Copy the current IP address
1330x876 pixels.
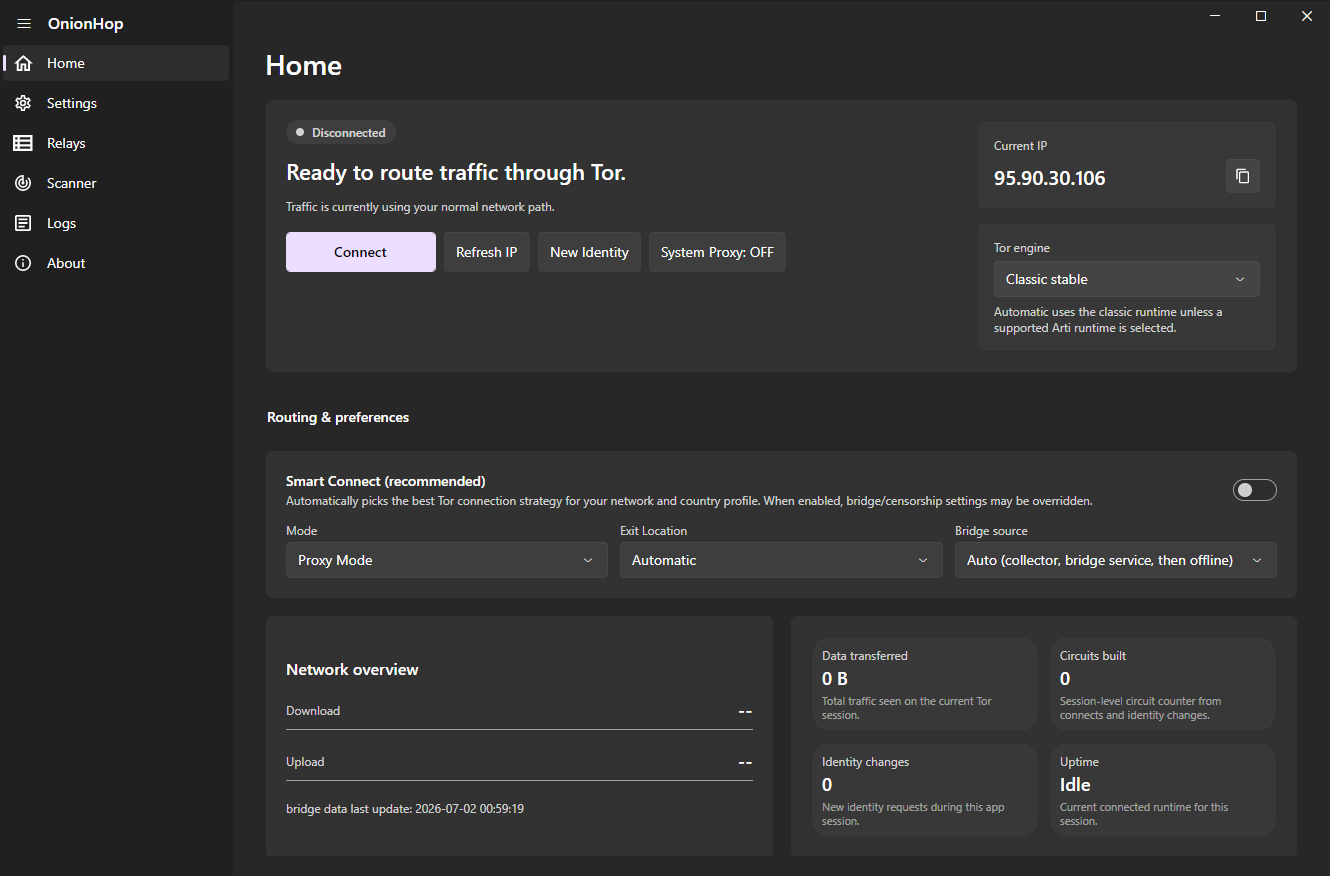[x=1243, y=176]
